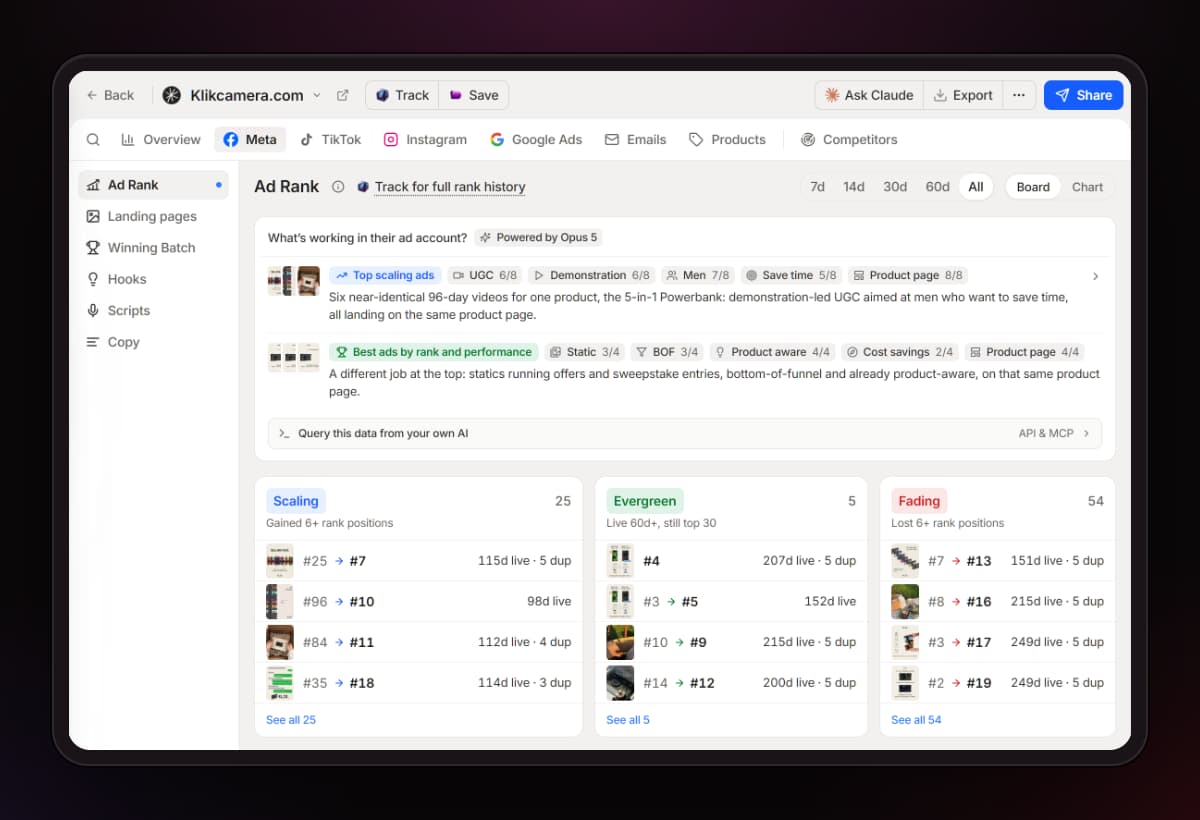
Task: Open the Google Ads tab
Action: (536, 140)
